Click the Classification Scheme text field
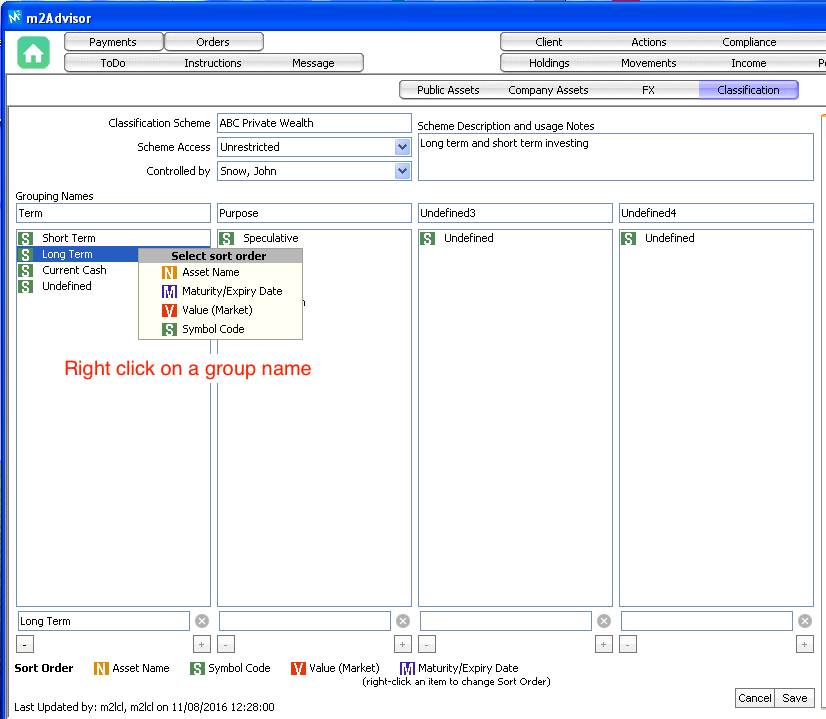 point(314,123)
